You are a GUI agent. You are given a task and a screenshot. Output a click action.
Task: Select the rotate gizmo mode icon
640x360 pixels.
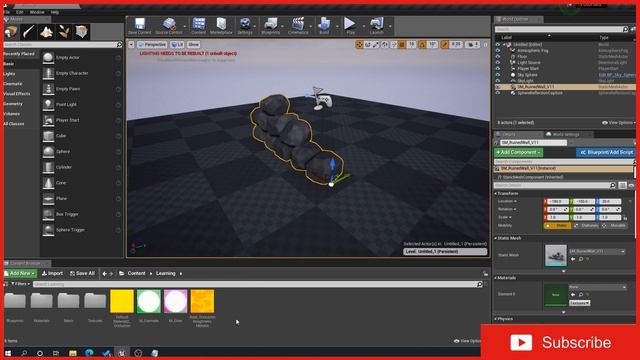click(x=368, y=44)
